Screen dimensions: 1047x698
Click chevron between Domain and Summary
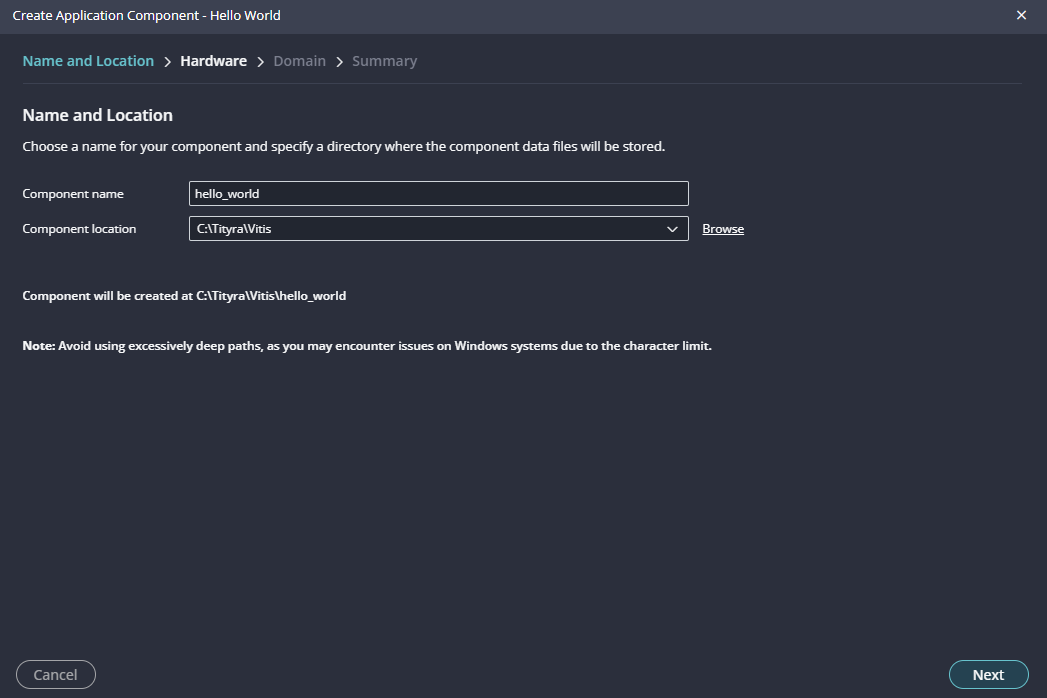pos(339,62)
